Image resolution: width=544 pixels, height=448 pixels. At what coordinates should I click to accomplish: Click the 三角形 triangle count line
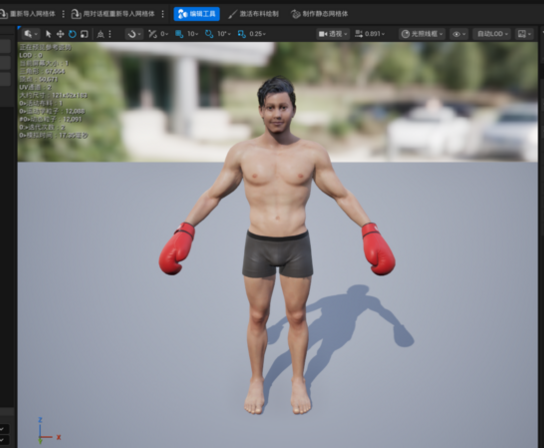(x=42, y=71)
